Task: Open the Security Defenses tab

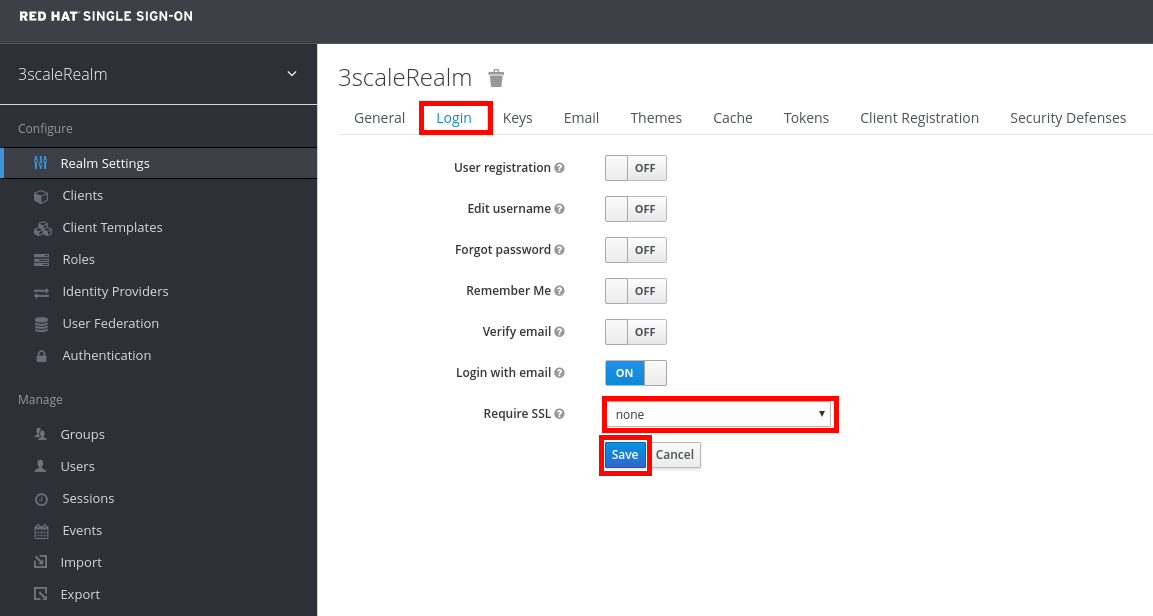Action: [x=1067, y=118]
